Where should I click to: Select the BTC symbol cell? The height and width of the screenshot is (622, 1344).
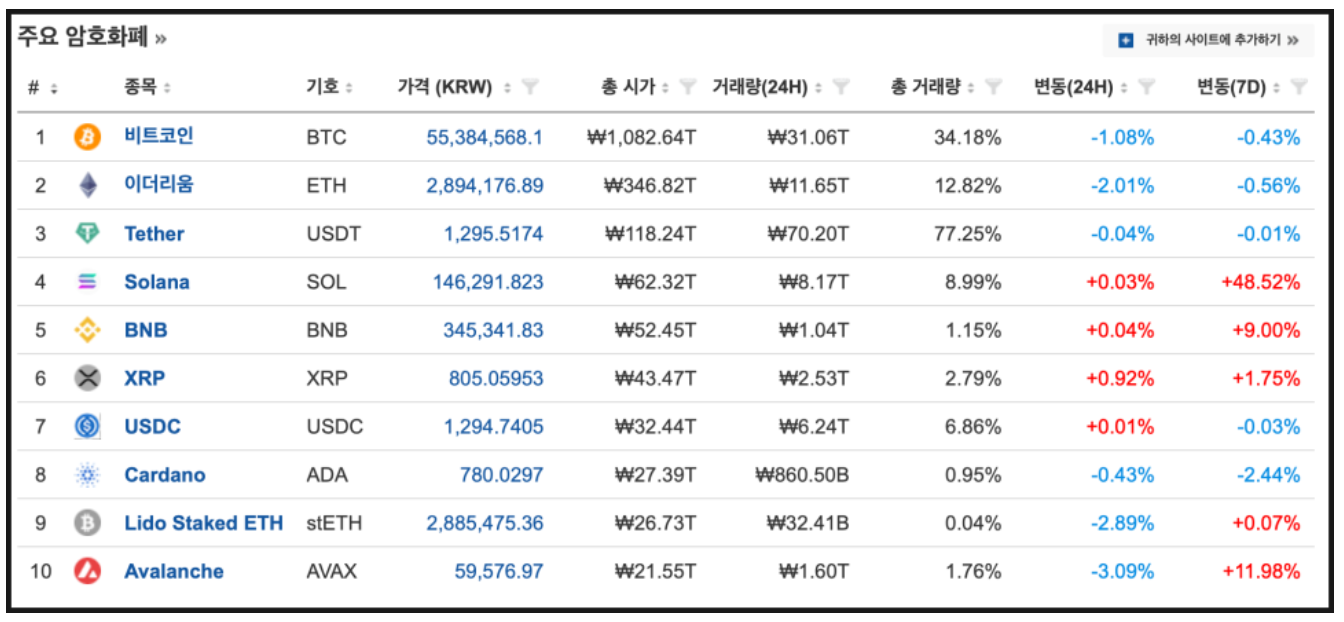326,137
